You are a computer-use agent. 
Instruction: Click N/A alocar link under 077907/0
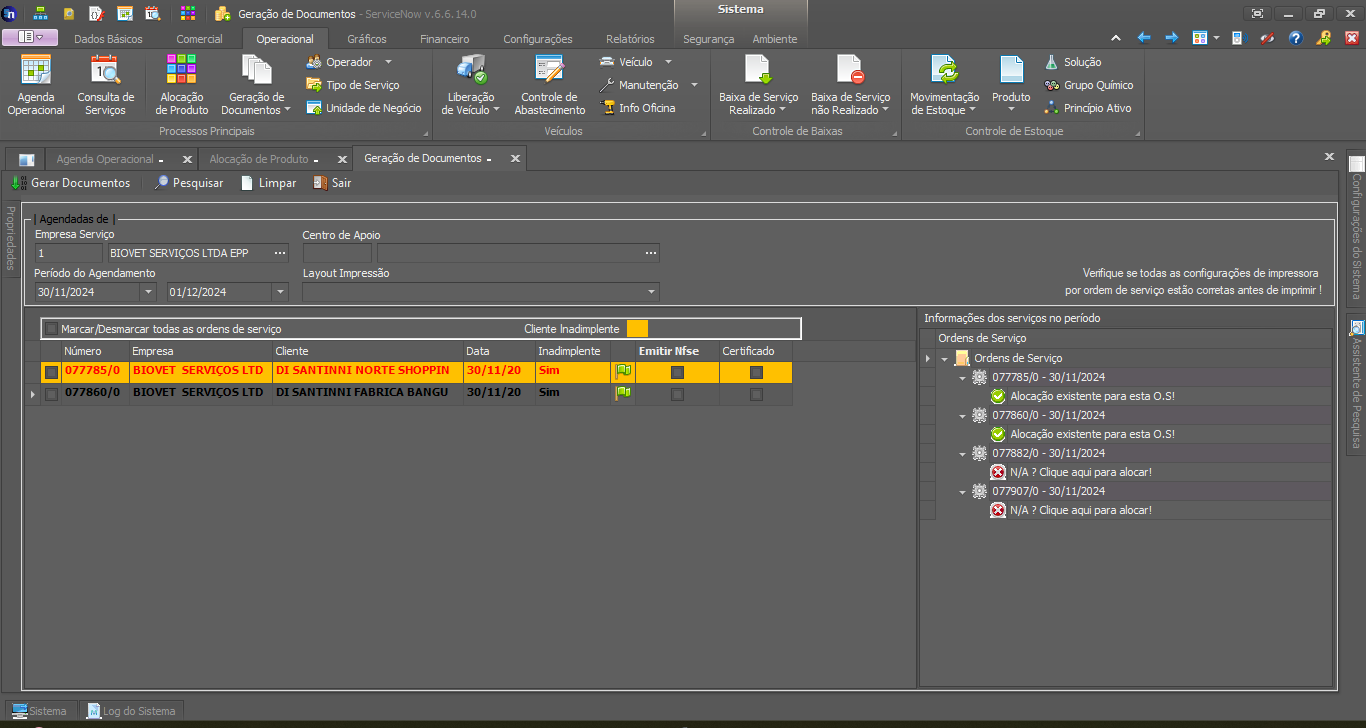pyautogui.click(x=1080, y=510)
